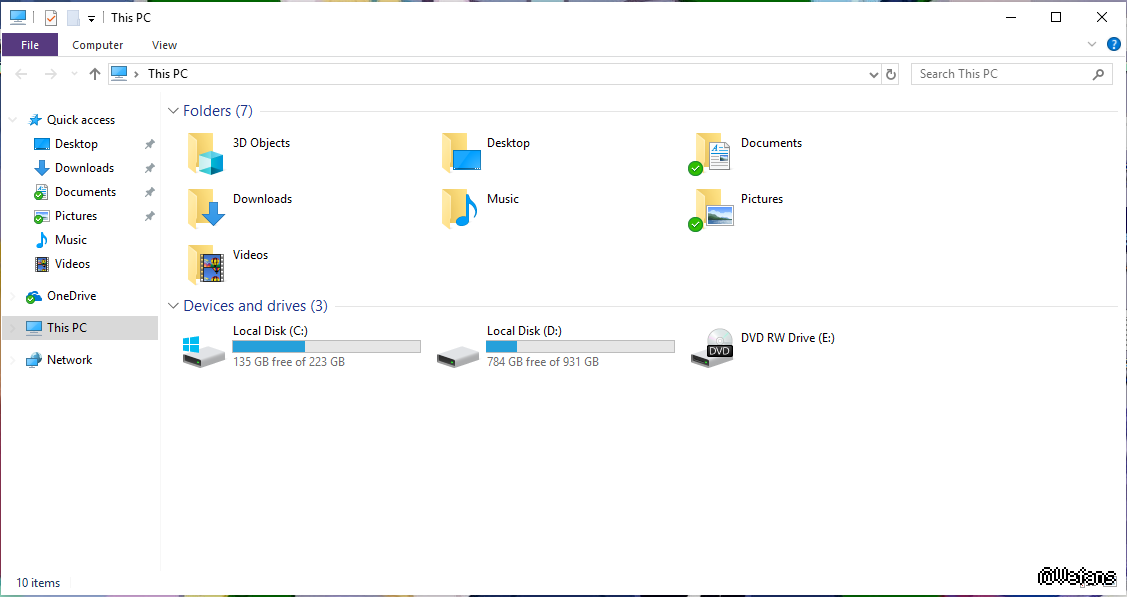
Task: Select OneDrive in navigation pane
Action: (x=71, y=296)
